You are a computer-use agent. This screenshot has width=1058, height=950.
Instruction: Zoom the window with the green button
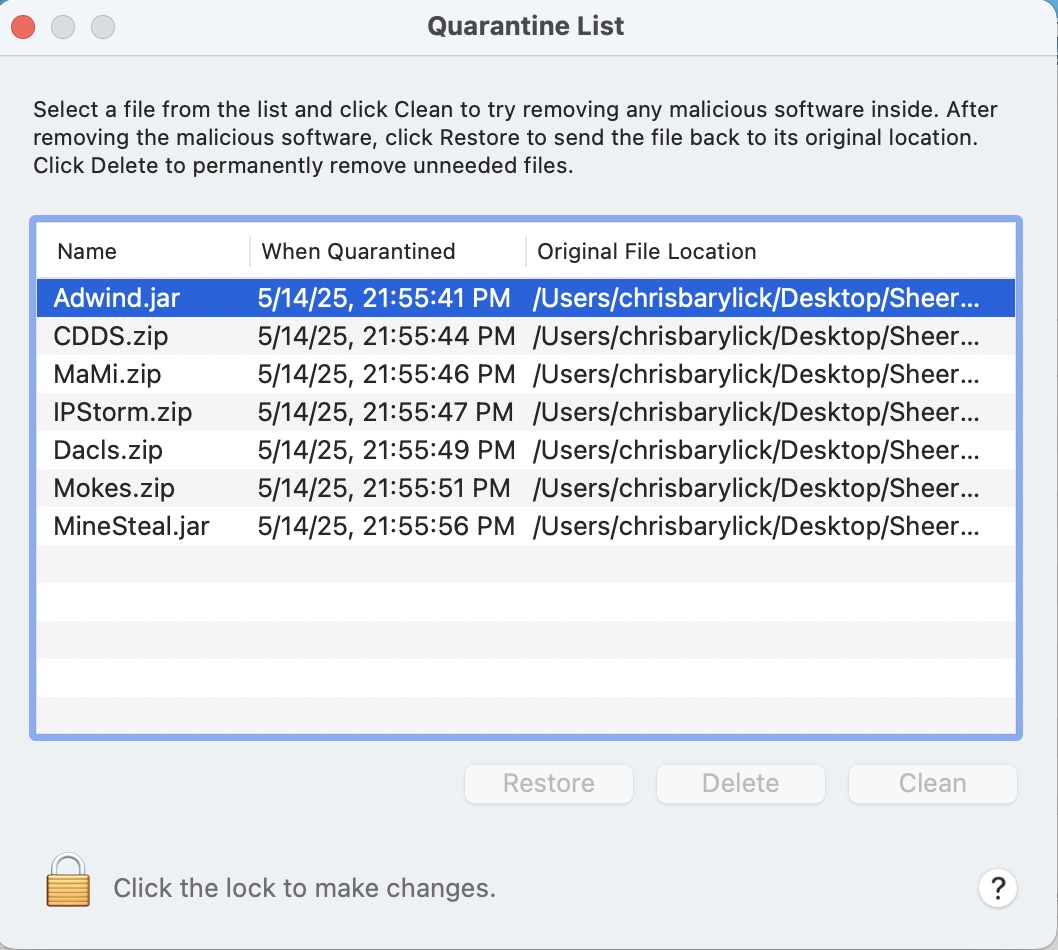103,27
